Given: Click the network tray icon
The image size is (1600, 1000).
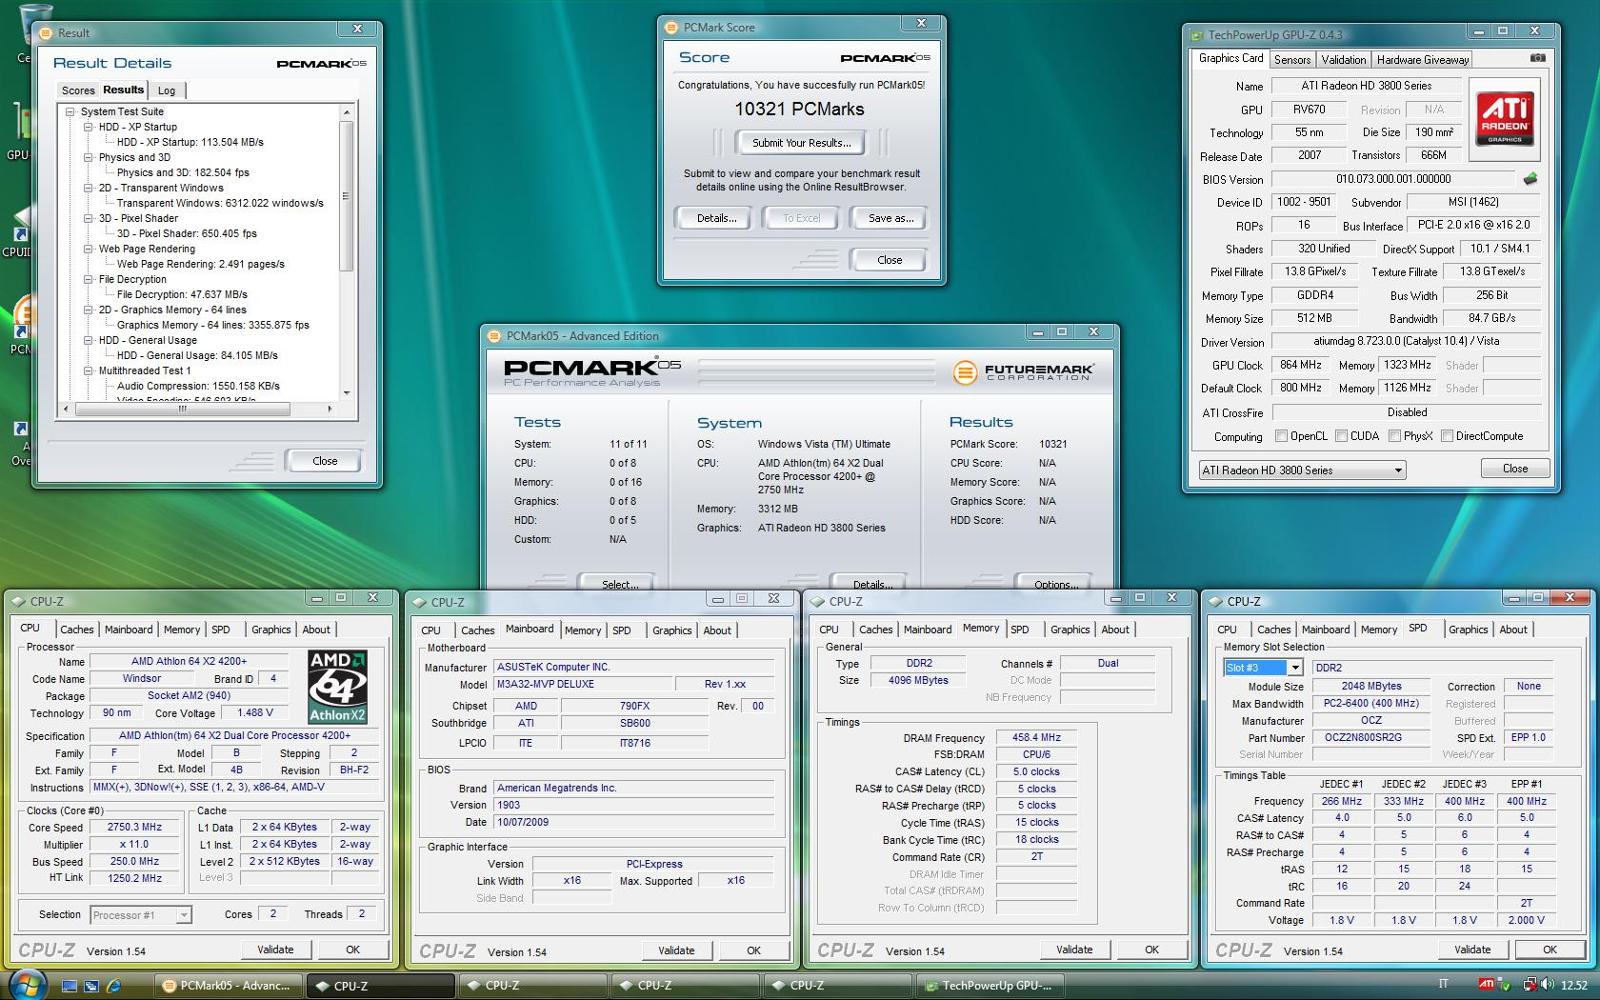Looking at the screenshot, I should click(x=1529, y=985).
